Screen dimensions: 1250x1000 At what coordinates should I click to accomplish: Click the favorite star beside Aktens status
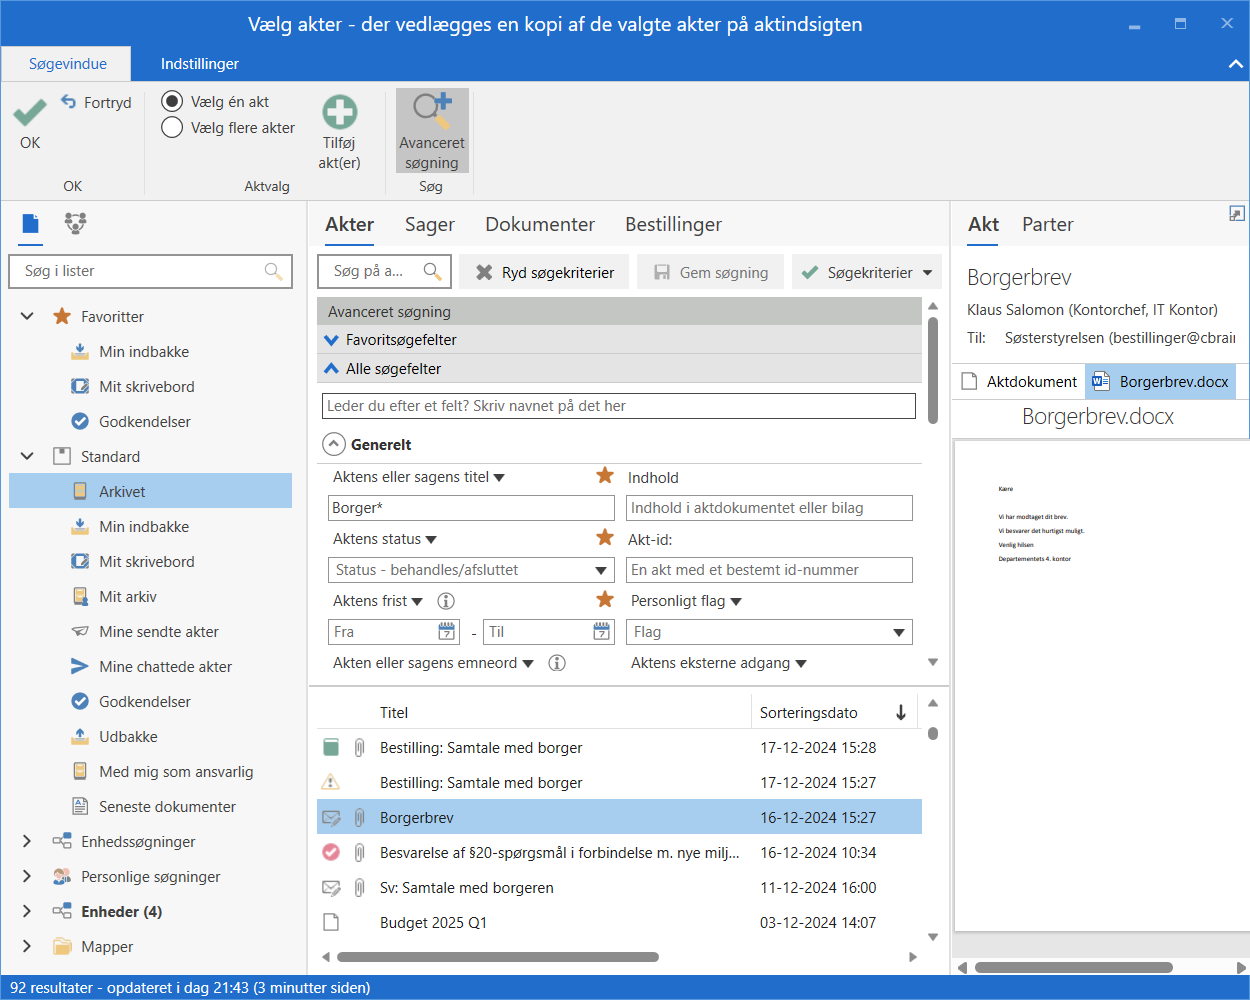605,538
